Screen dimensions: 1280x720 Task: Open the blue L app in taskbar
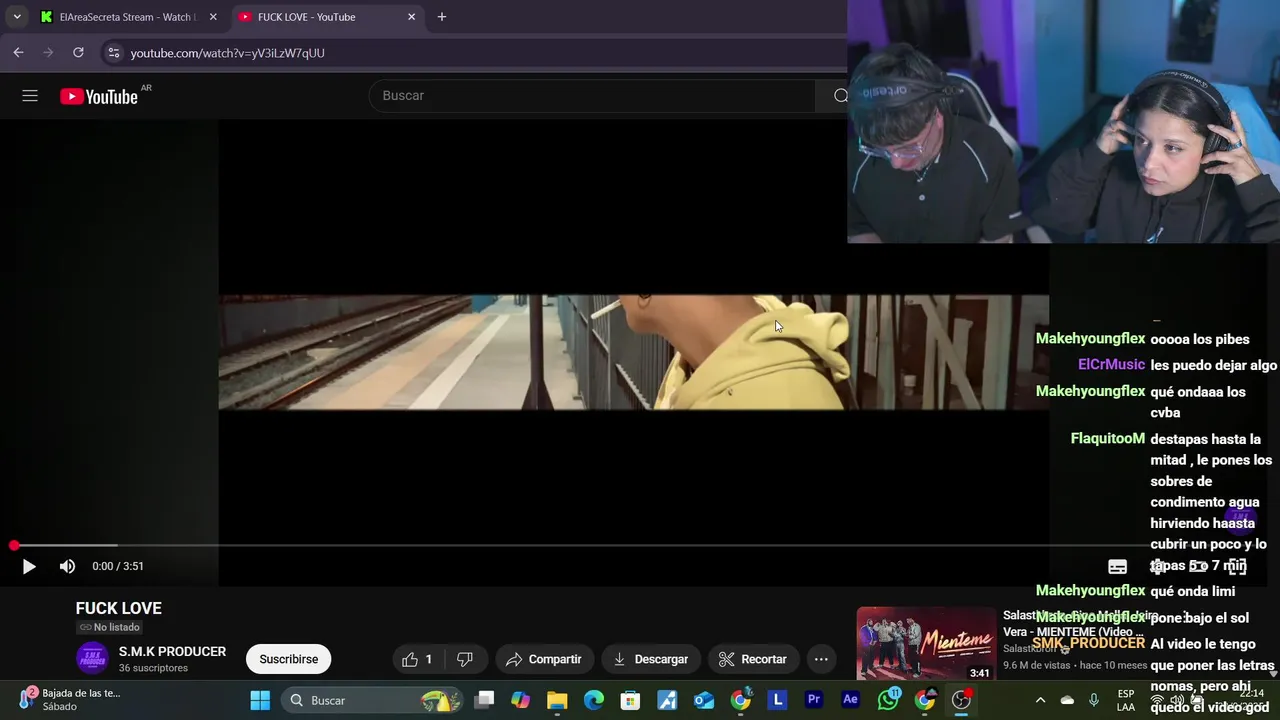pos(777,700)
